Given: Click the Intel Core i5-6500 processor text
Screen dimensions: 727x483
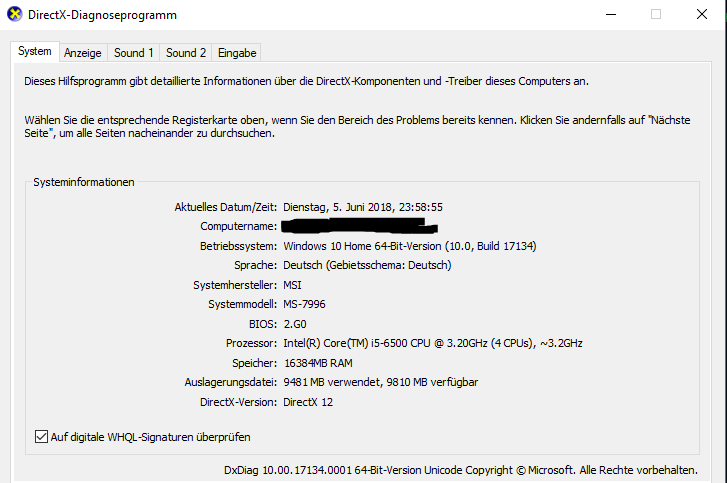Looking at the screenshot, I should tap(433, 343).
